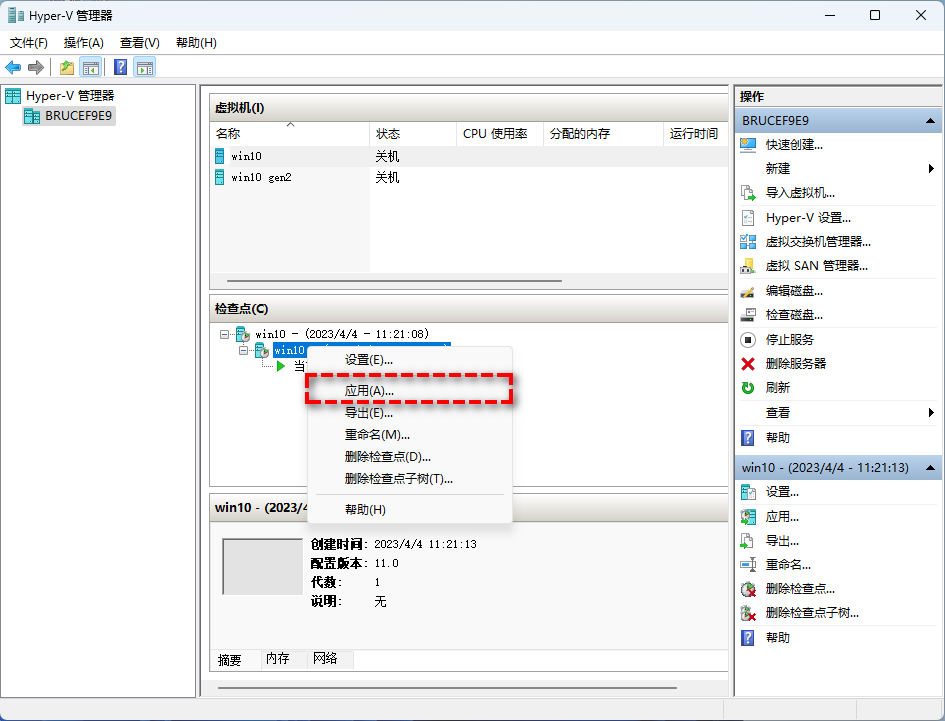Collapse the win10 11:21:08 checkpoint tree node
This screenshot has height=721, width=945.
point(224,334)
